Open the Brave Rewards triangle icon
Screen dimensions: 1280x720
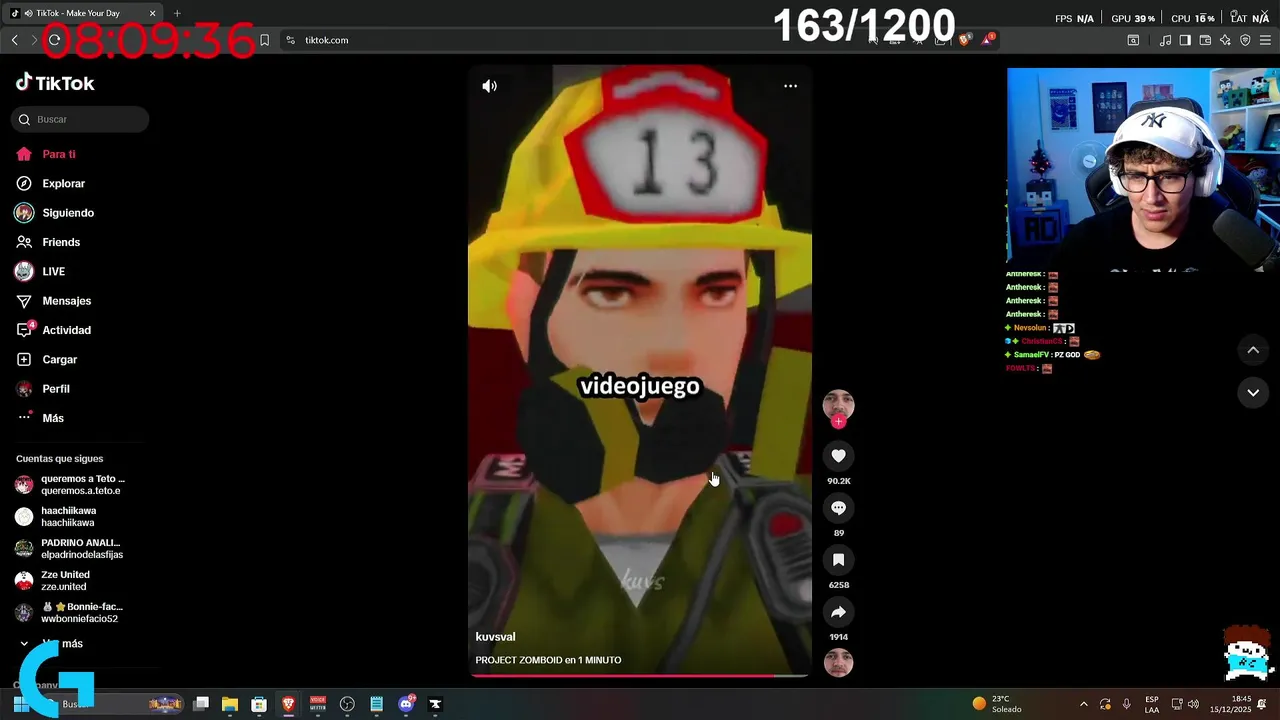click(x=988, y=40)
